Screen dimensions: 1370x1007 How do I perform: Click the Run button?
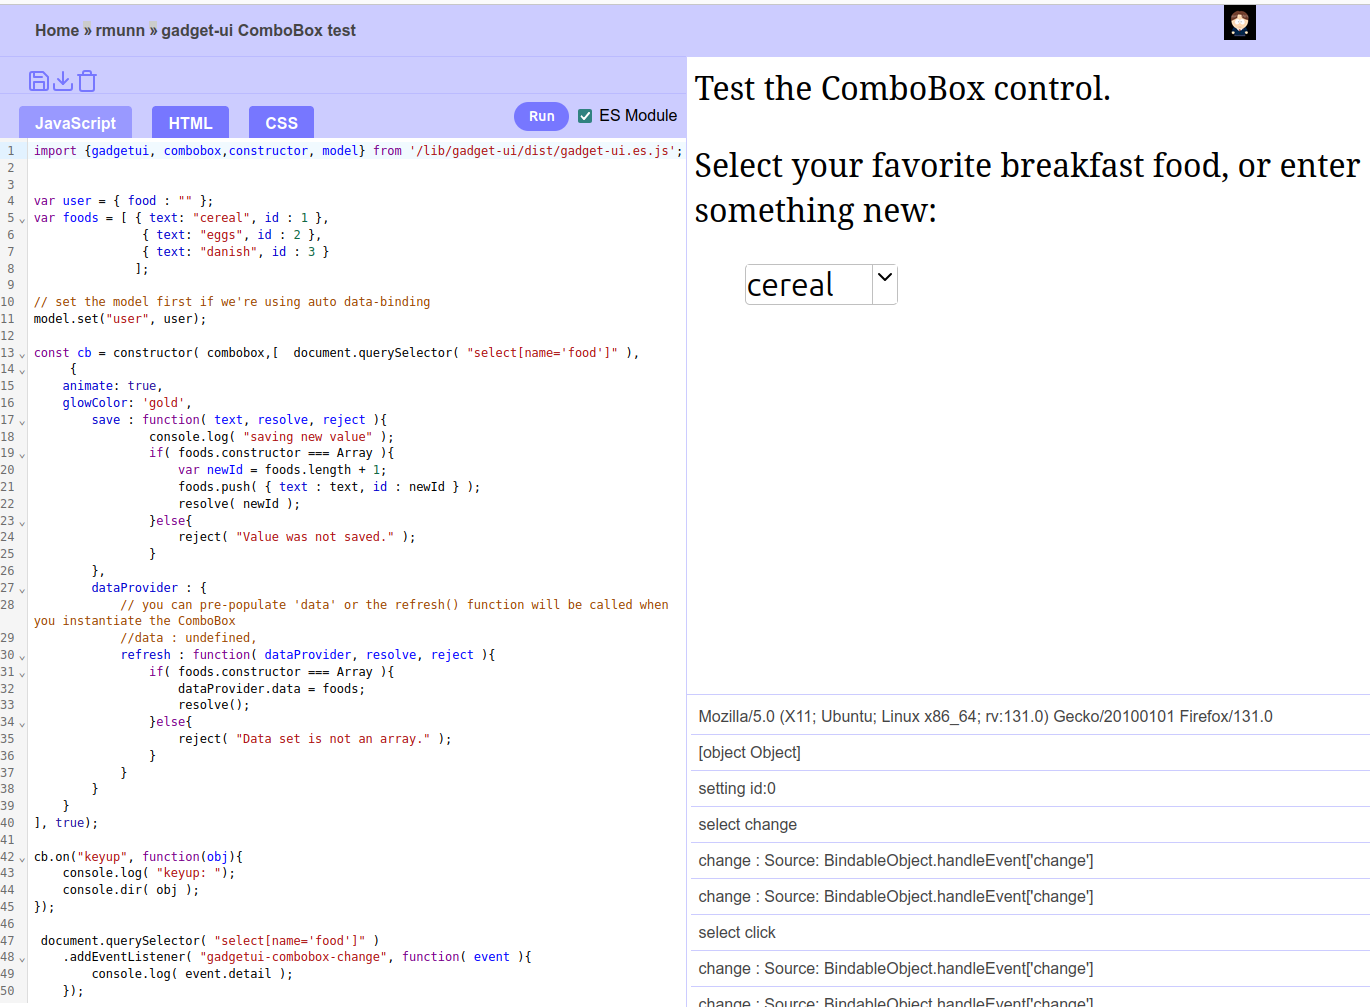[x=541, y=116]
